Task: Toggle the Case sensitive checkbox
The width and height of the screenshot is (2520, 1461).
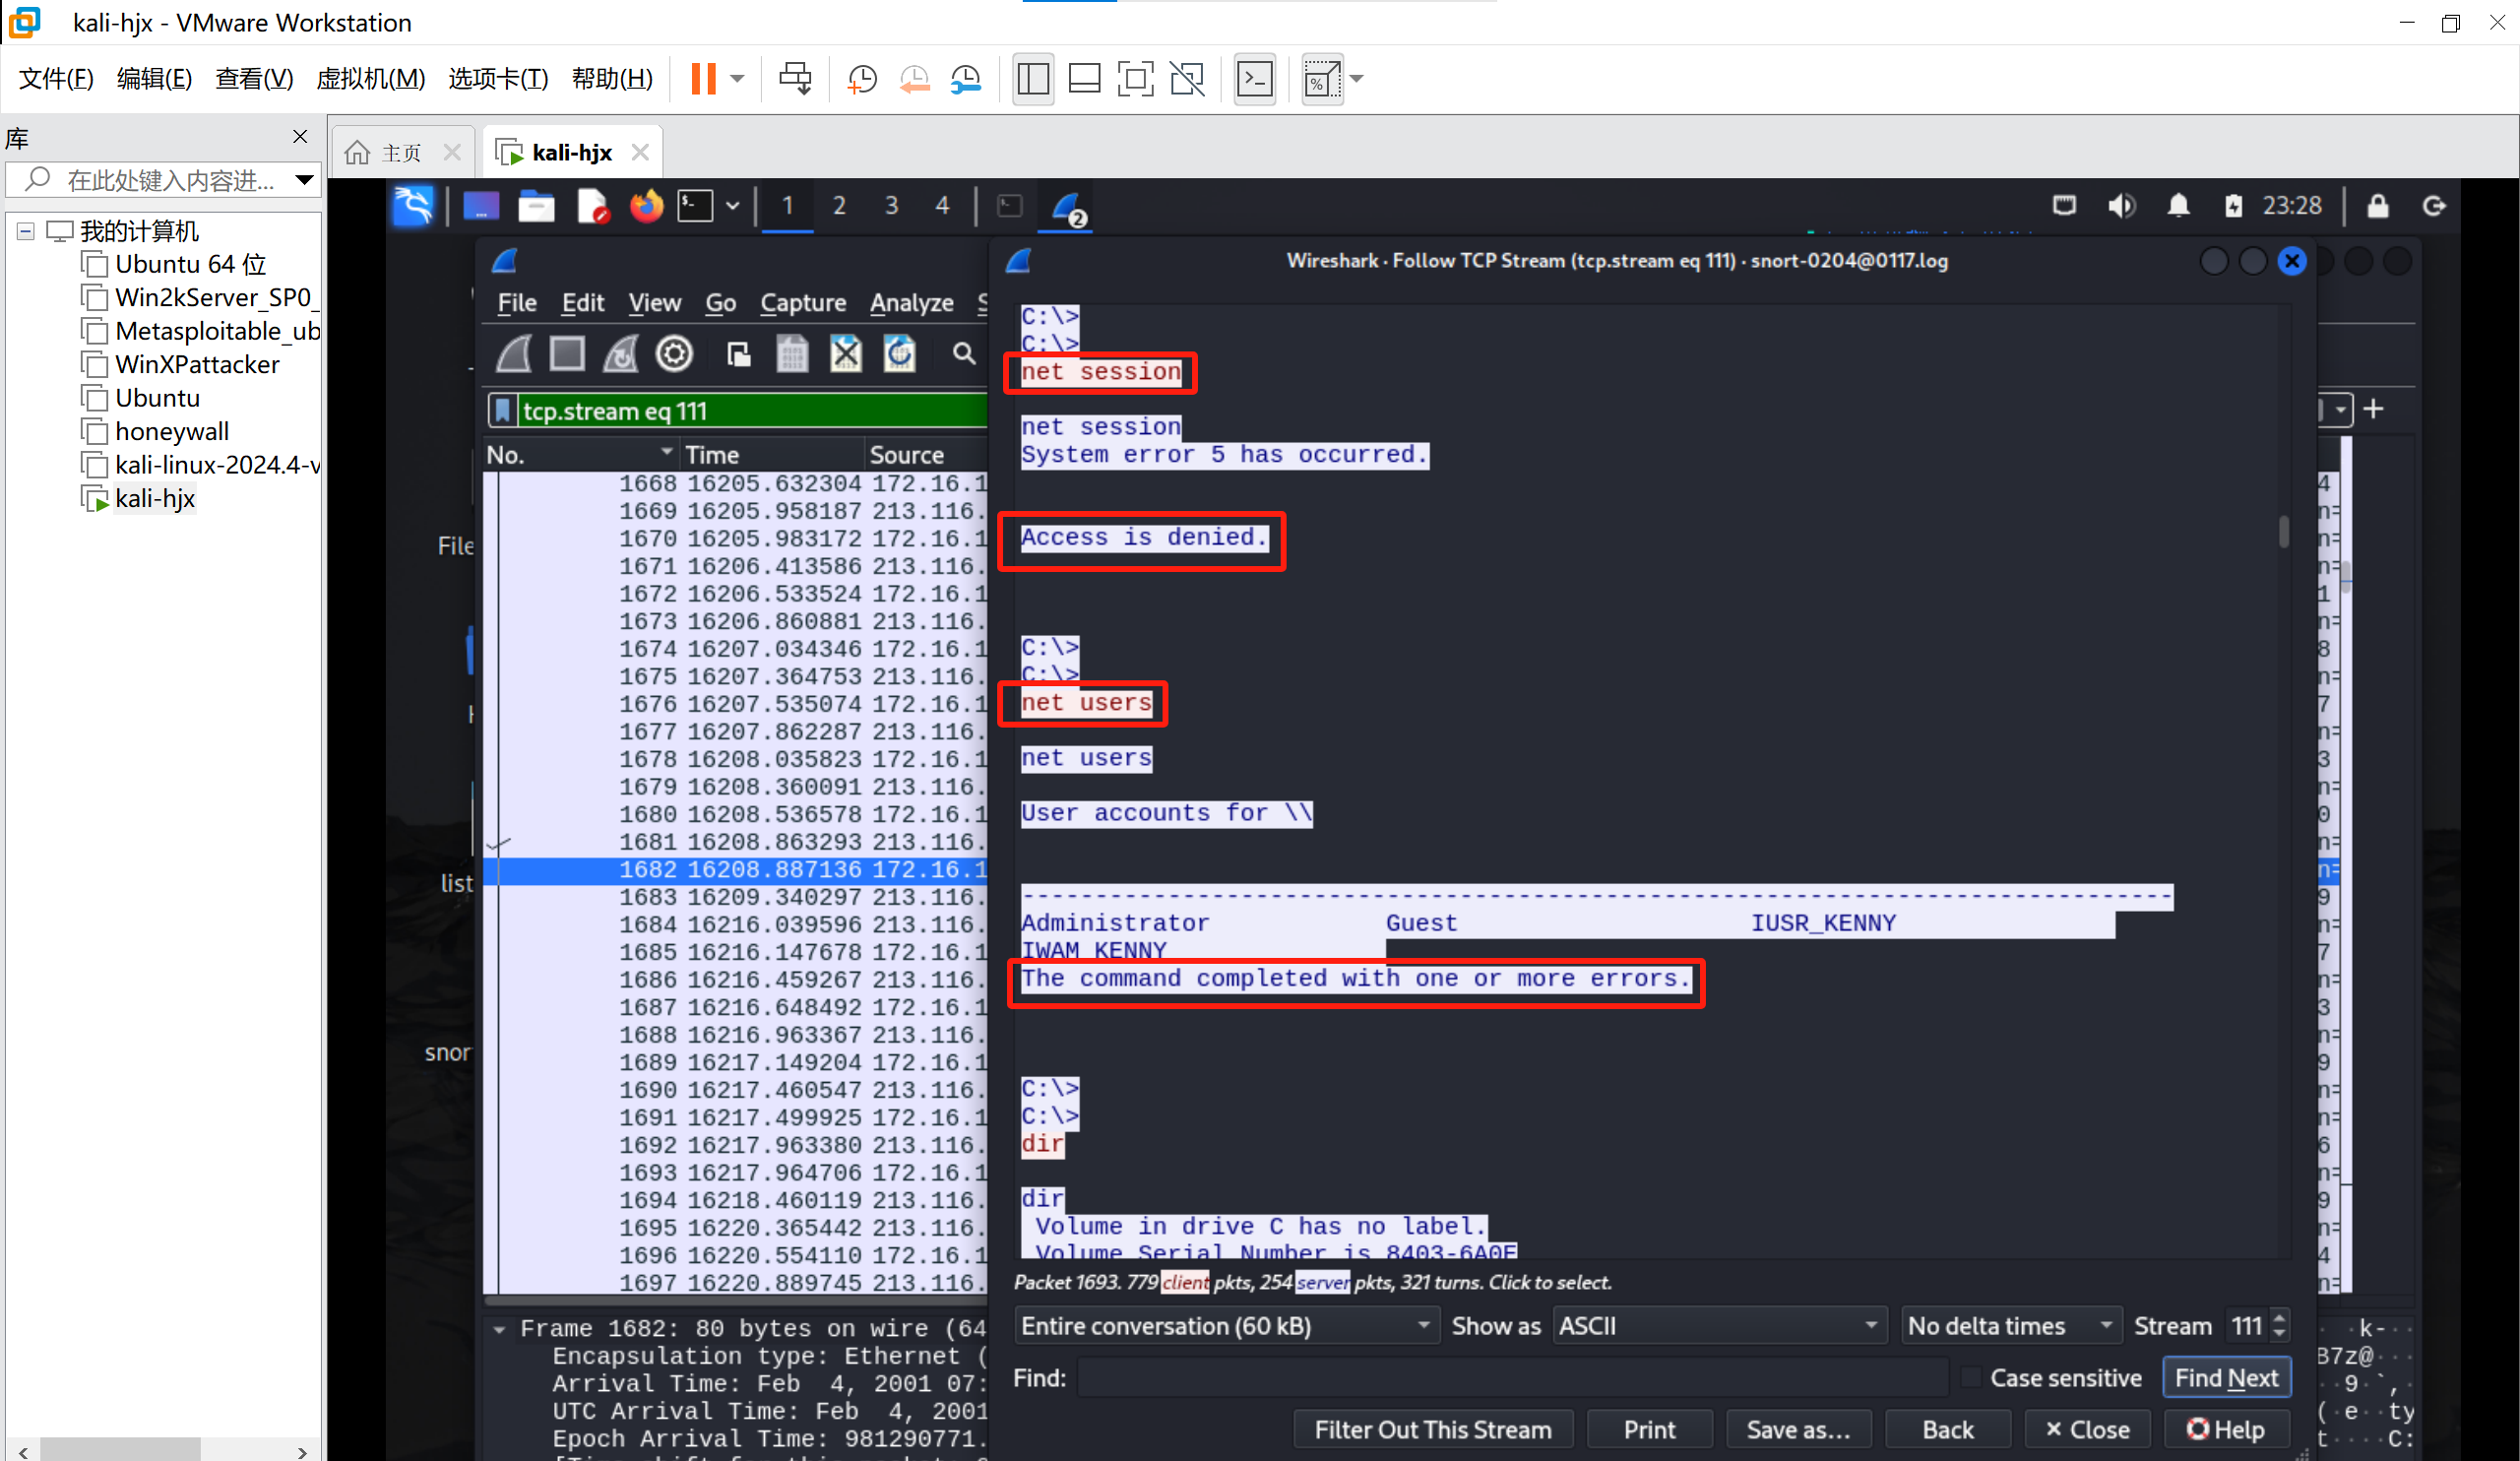Action: coord(1970,1378)
